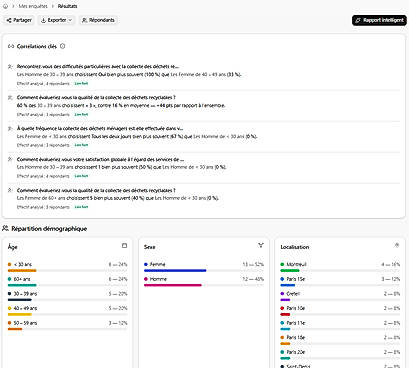Click the icon beside 'À quelle fréquence la collecte'

pyautogui.click(x=10, y=128)
